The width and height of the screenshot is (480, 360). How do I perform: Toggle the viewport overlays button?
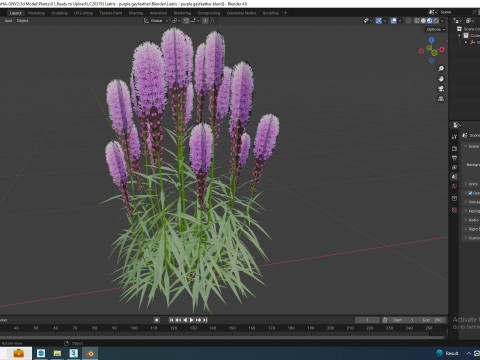click(x=394, y=21)
